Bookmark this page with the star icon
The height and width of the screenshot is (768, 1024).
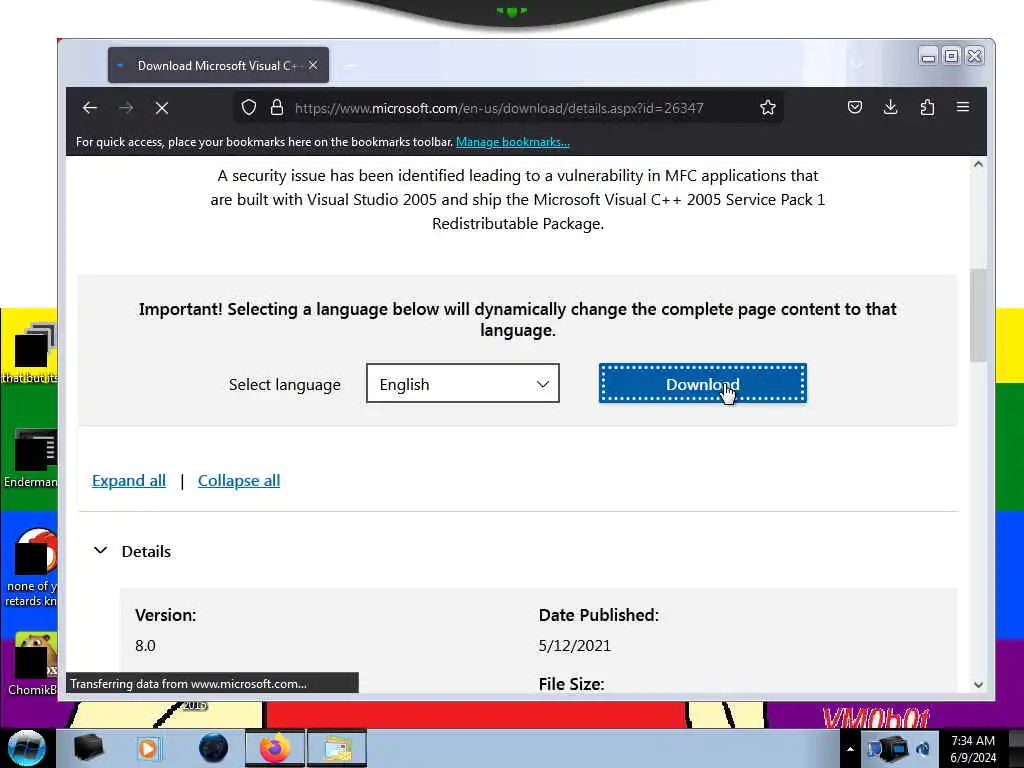point(768,108)
